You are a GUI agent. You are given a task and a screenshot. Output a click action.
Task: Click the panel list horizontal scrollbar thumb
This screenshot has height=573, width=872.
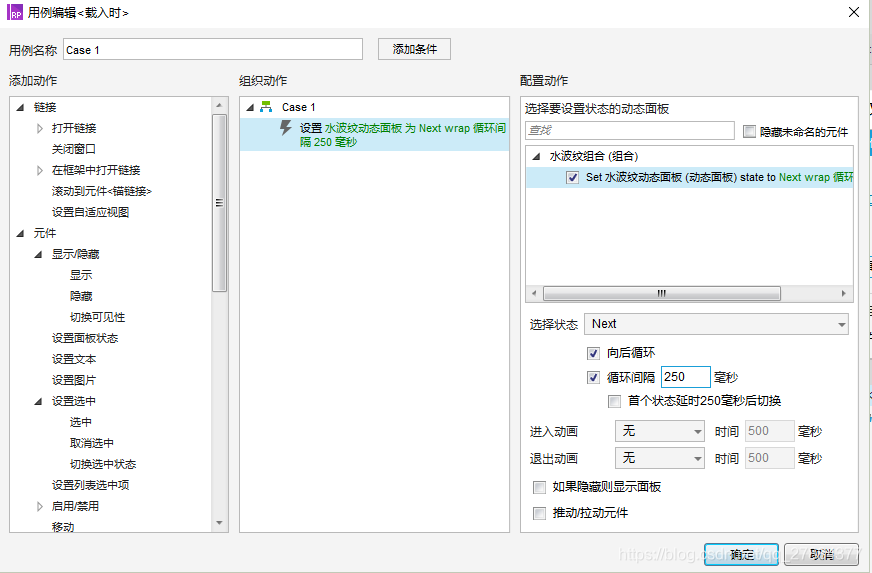click(x=661, y=293)
